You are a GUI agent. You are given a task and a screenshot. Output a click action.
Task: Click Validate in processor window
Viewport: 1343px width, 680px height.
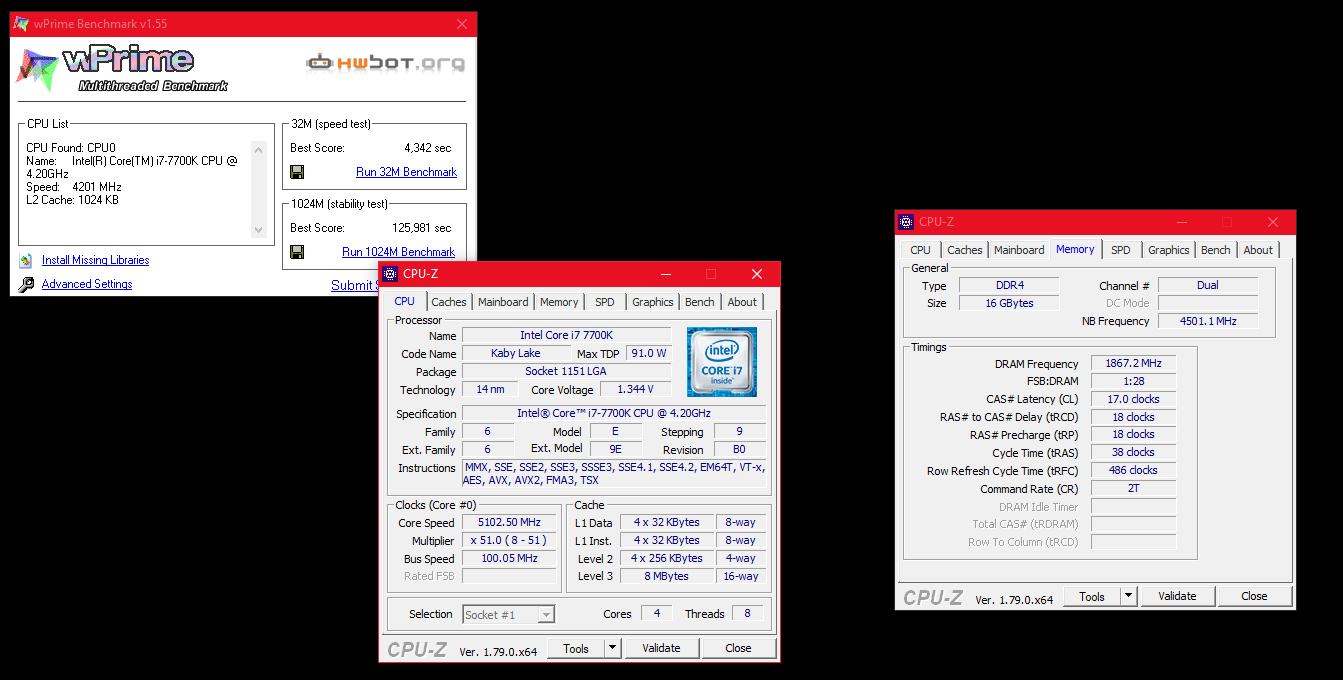tap(661, 648)
